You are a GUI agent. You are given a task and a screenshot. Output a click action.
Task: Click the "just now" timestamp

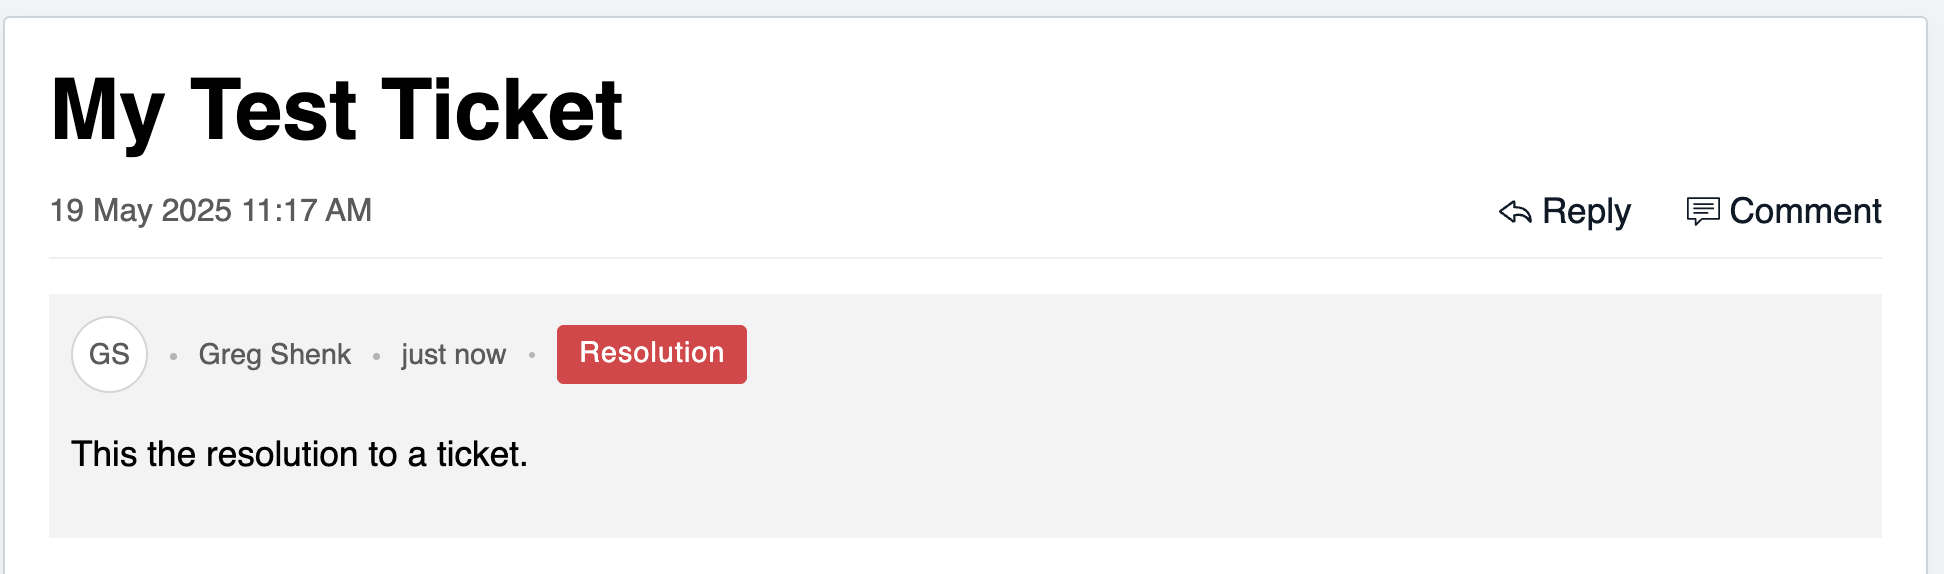pyautogui.click(x=453, y=354)
